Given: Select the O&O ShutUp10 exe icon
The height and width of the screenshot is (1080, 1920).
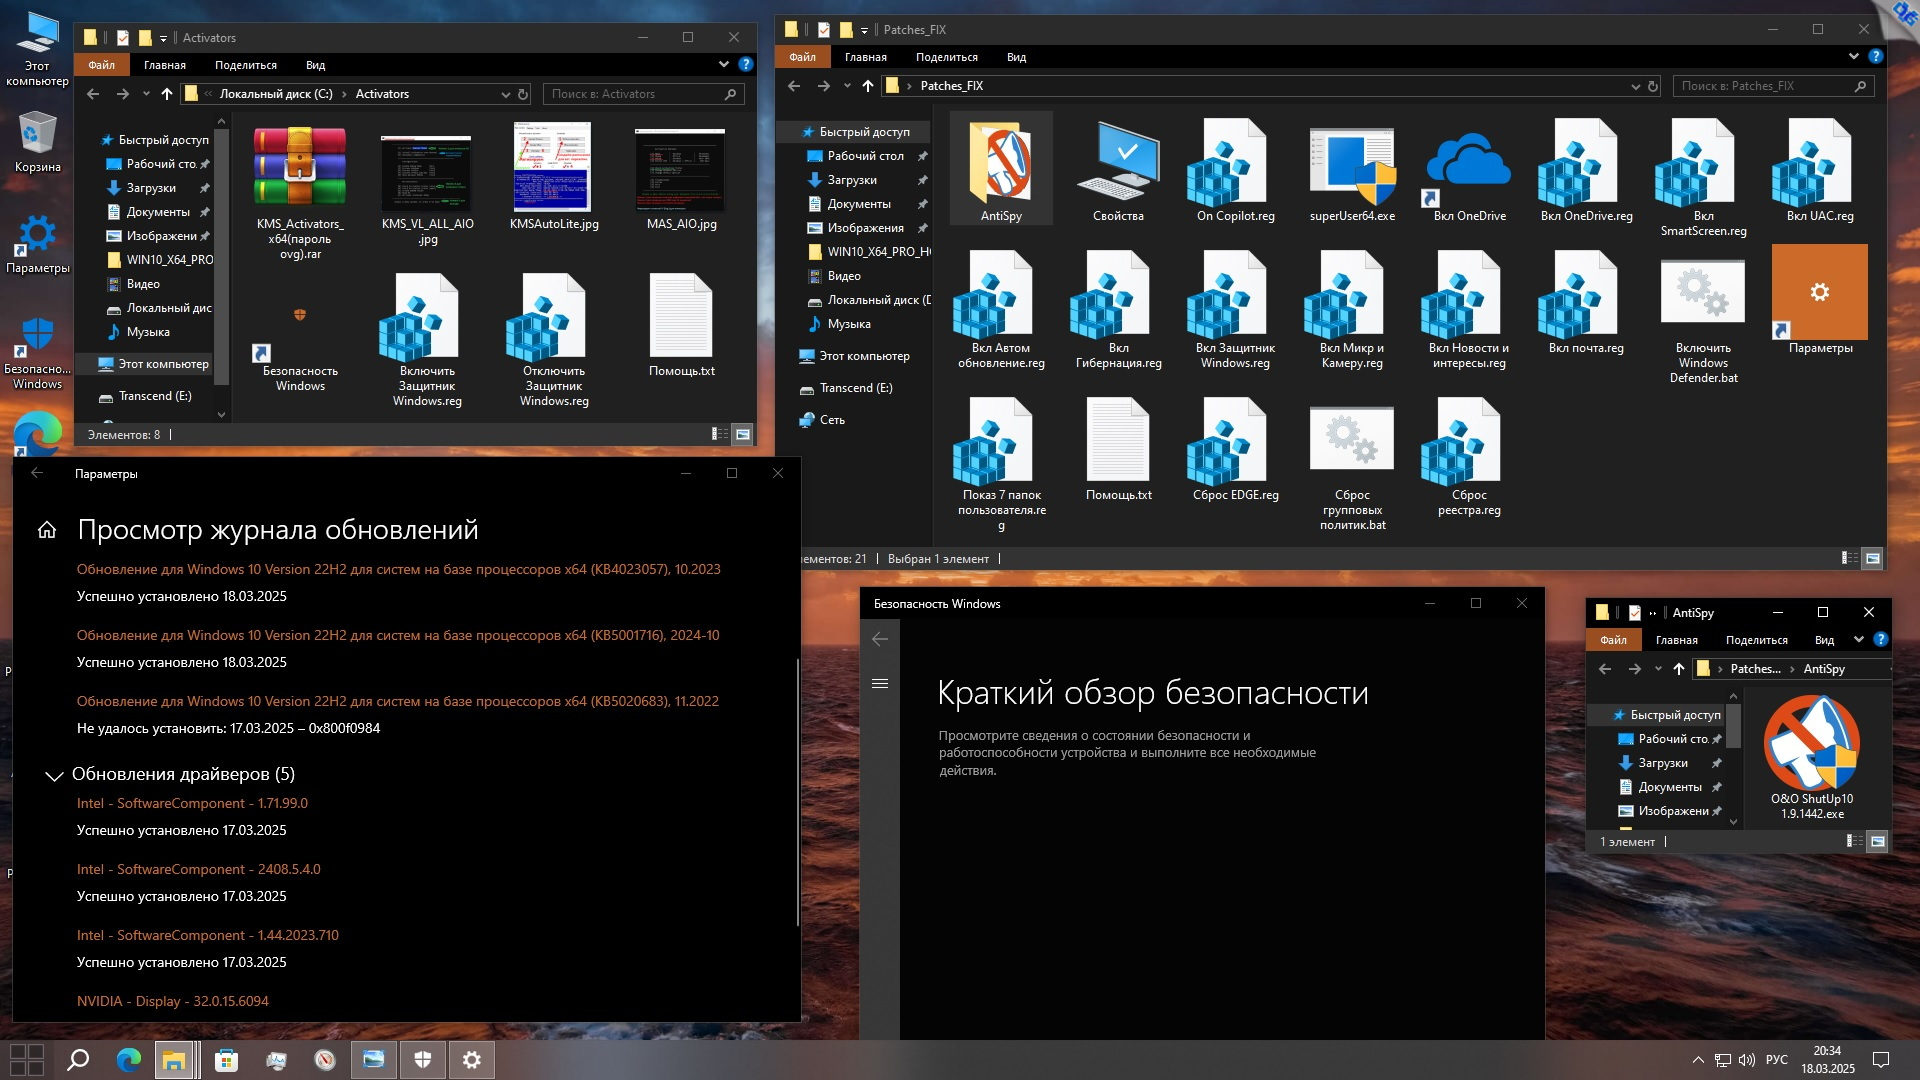Looking at the screenshot, I should pos(1811,743).
